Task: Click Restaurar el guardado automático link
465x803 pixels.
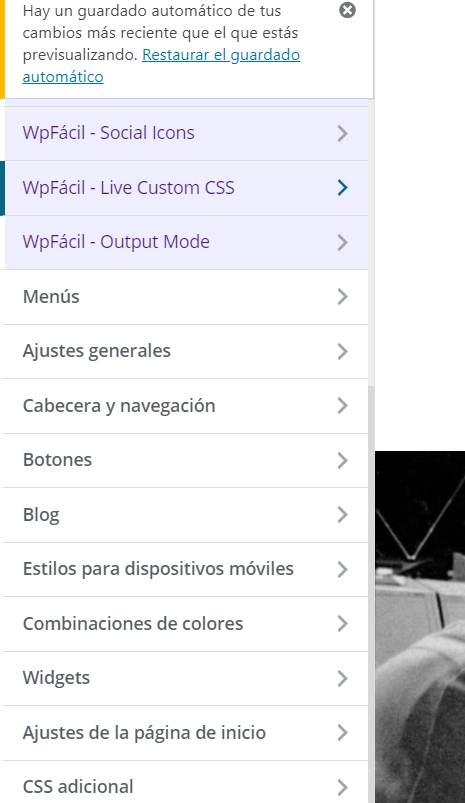Action: tap(161, 66)
